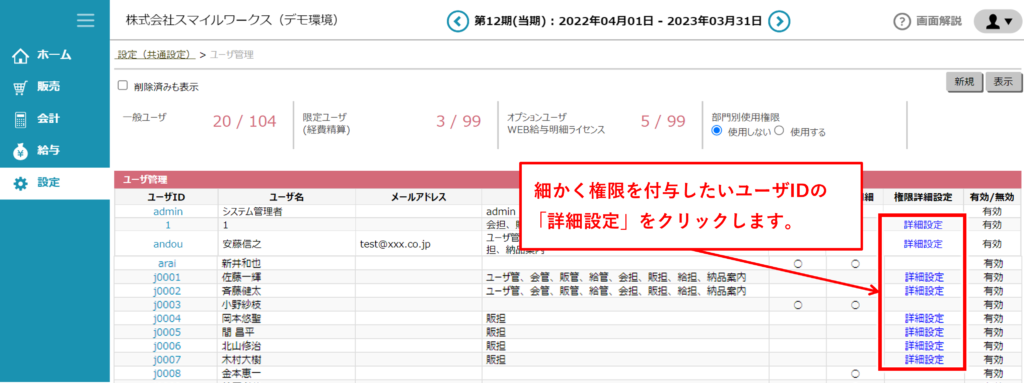Open user ID j0005 link
This screenshot has height=383, width=1024.
tap(167, 332)
